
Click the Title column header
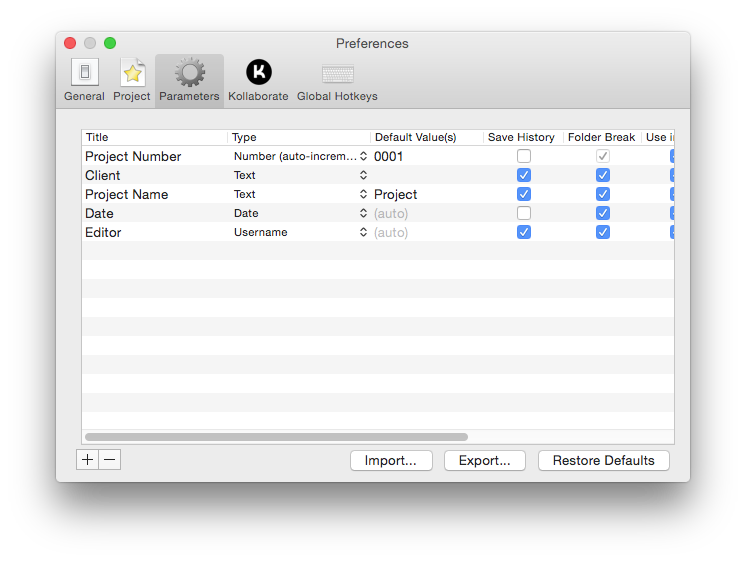pos(155,137)
